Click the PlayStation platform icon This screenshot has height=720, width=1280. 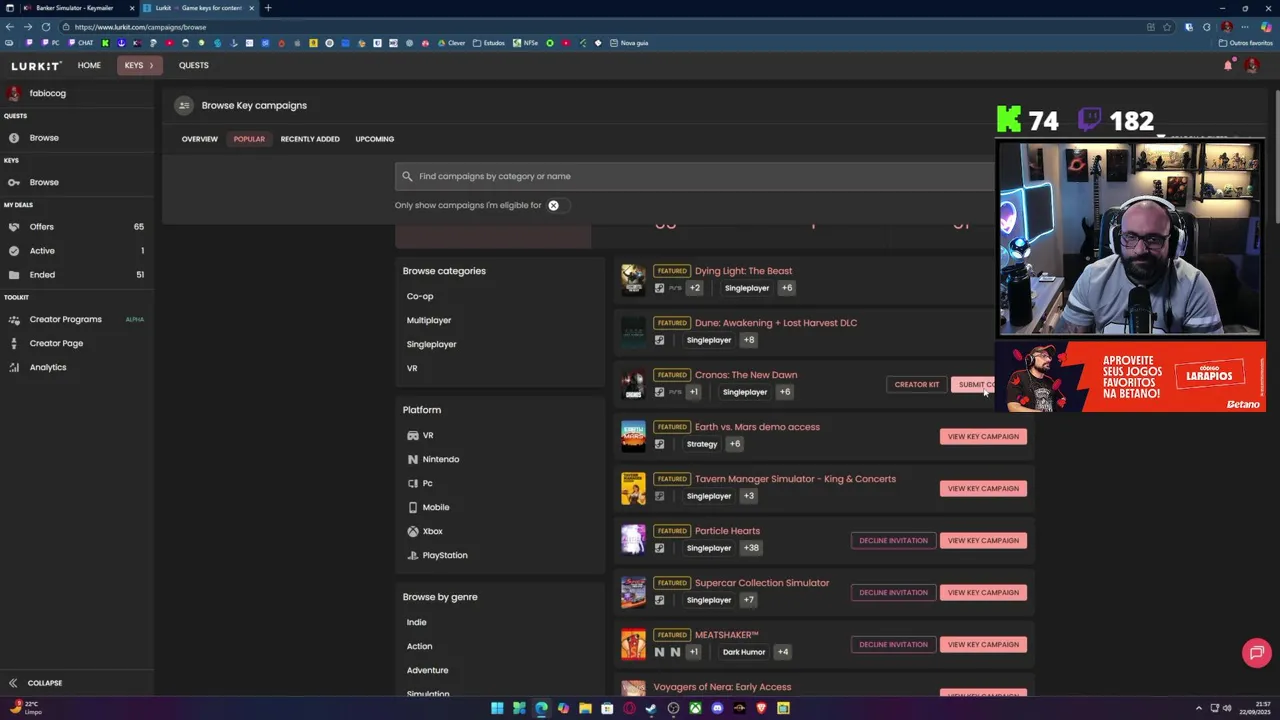[x=413, y=555]
